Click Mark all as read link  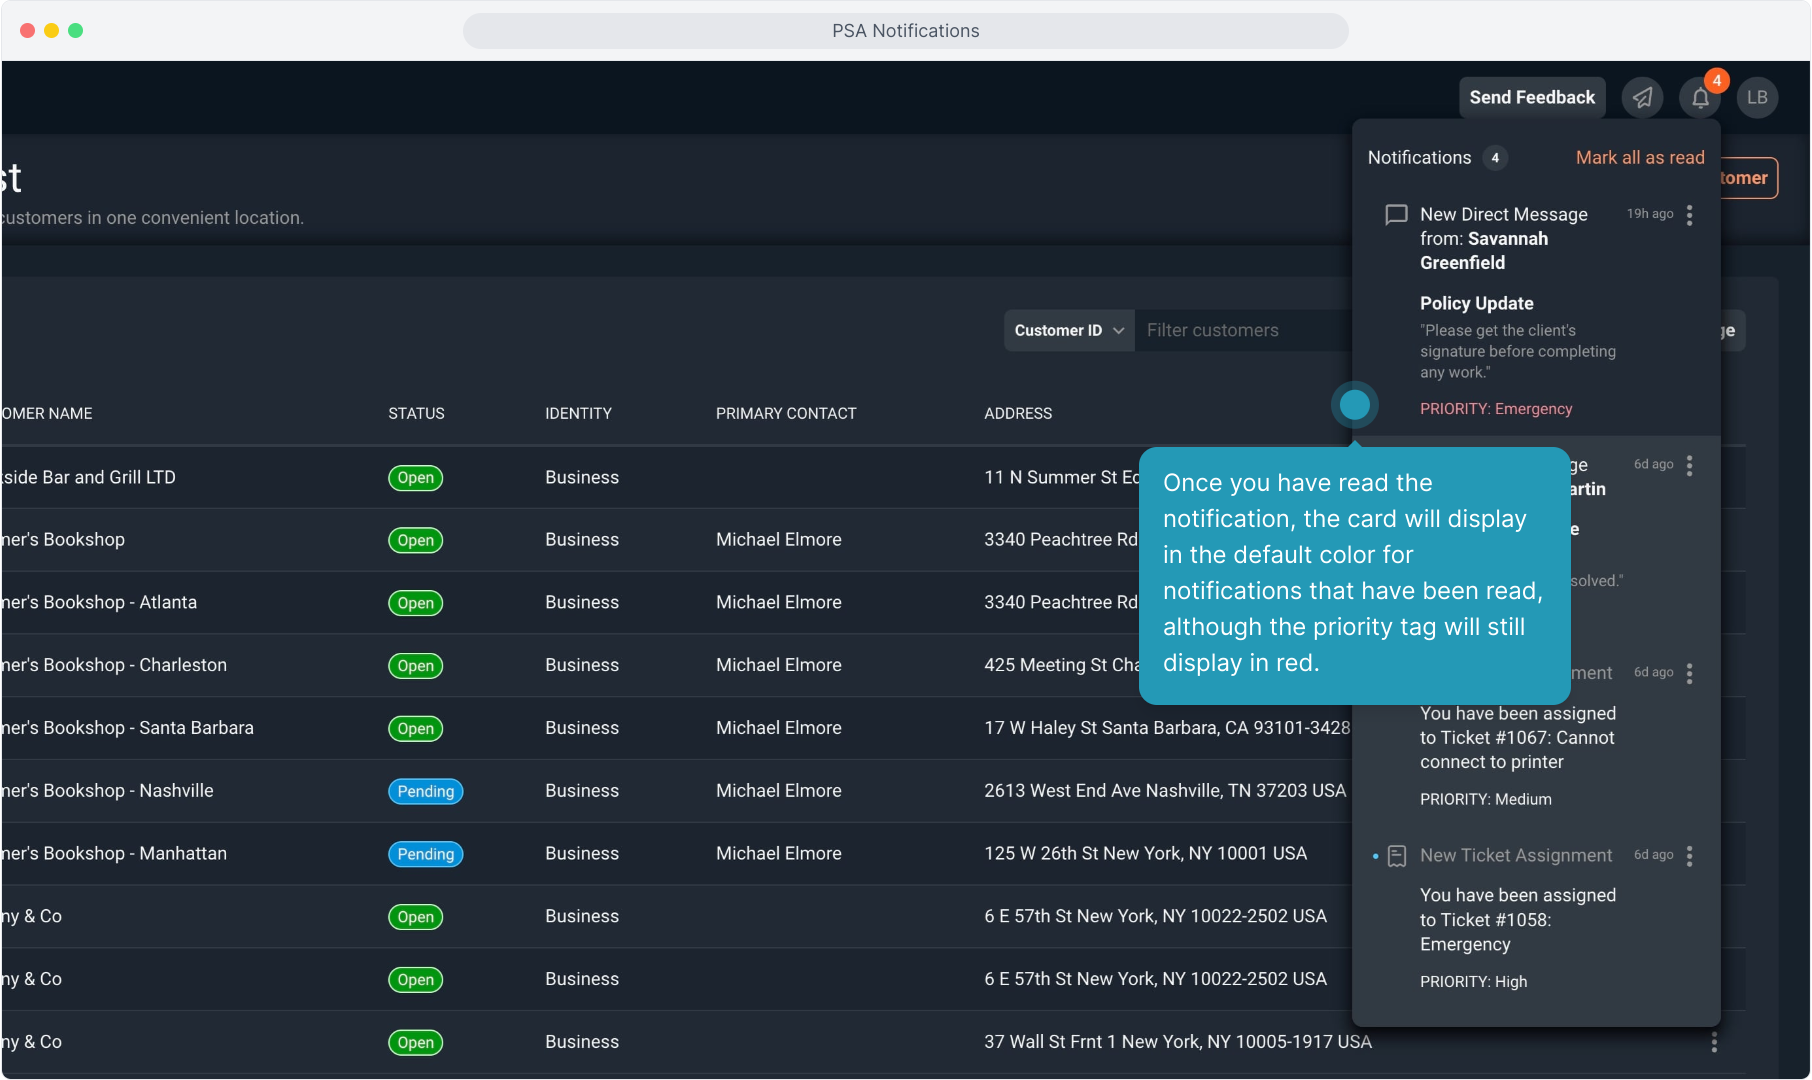click(x=1639, y=158)
